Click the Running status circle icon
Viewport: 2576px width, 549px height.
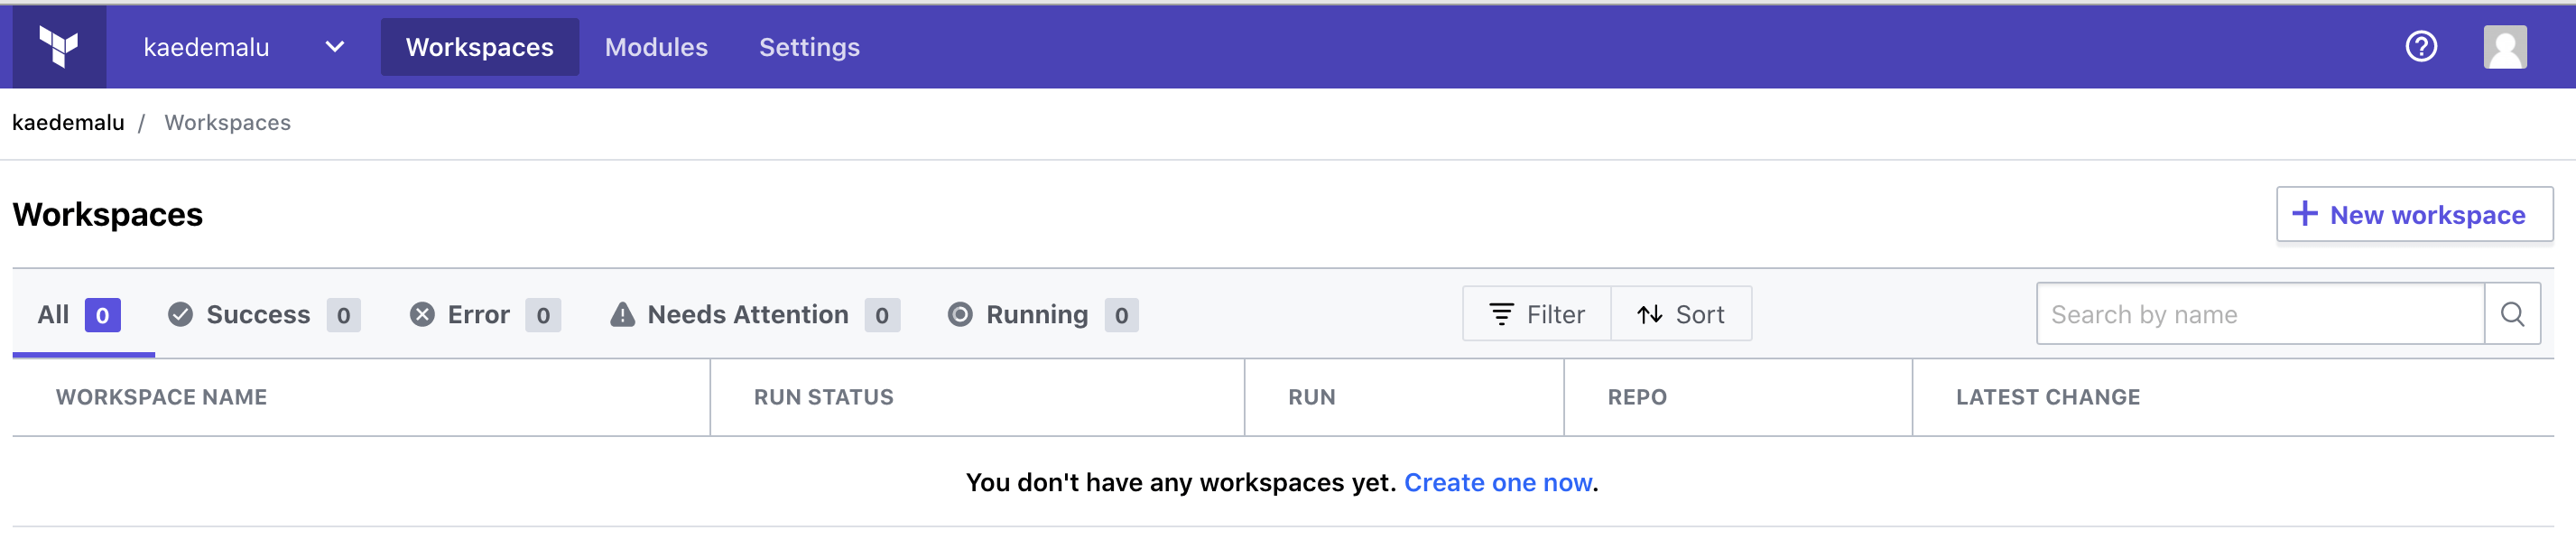960,315
